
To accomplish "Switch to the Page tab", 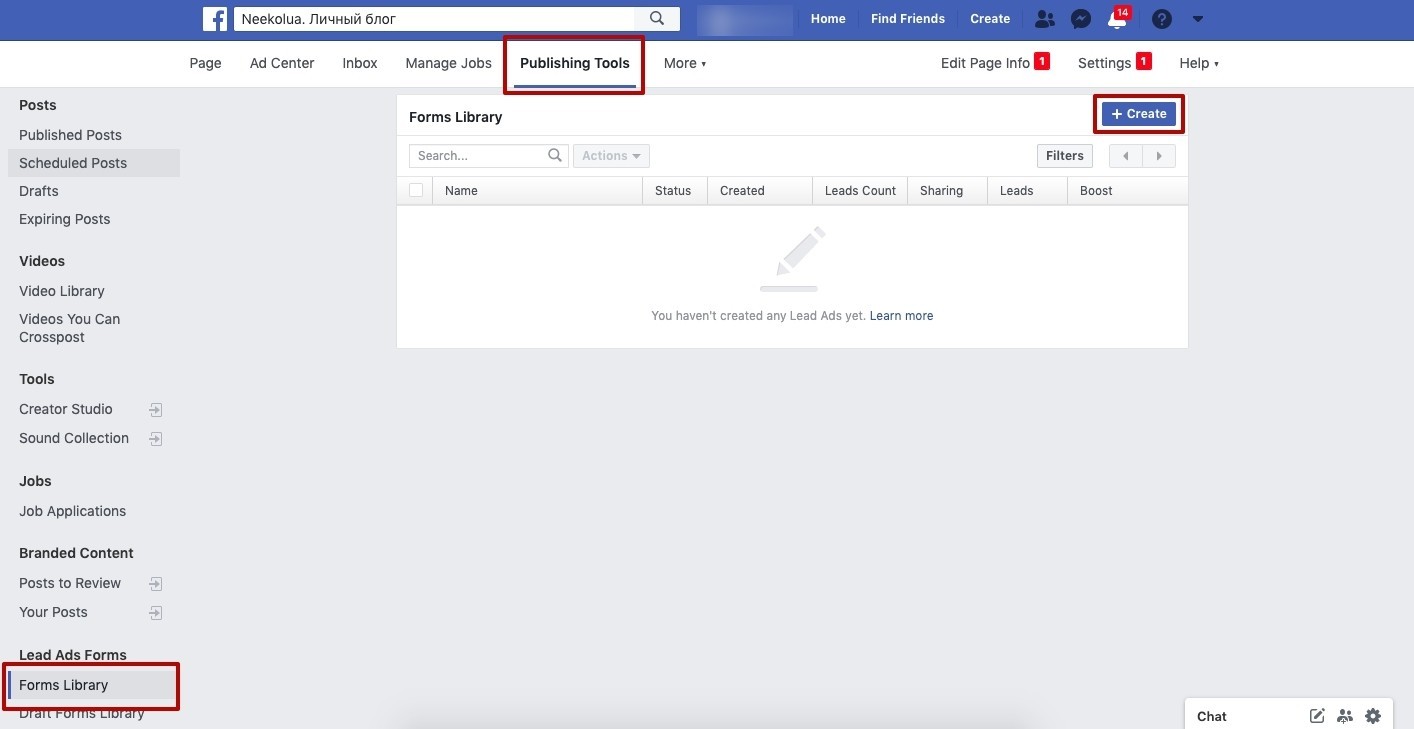I will (x=205, y=63).
